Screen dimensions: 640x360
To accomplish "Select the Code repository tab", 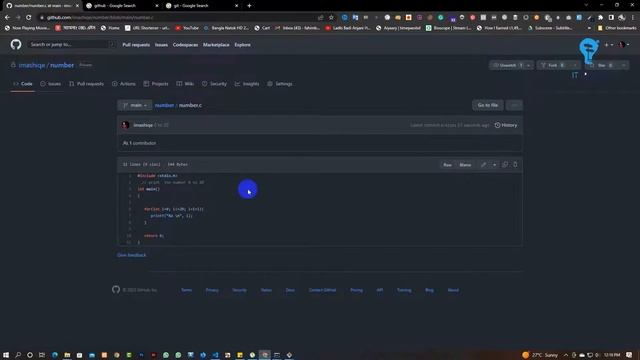I will click(22, 84).
